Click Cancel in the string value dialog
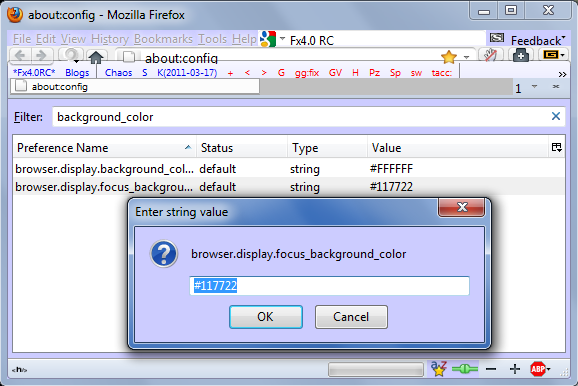 click(x=351, y=317)
